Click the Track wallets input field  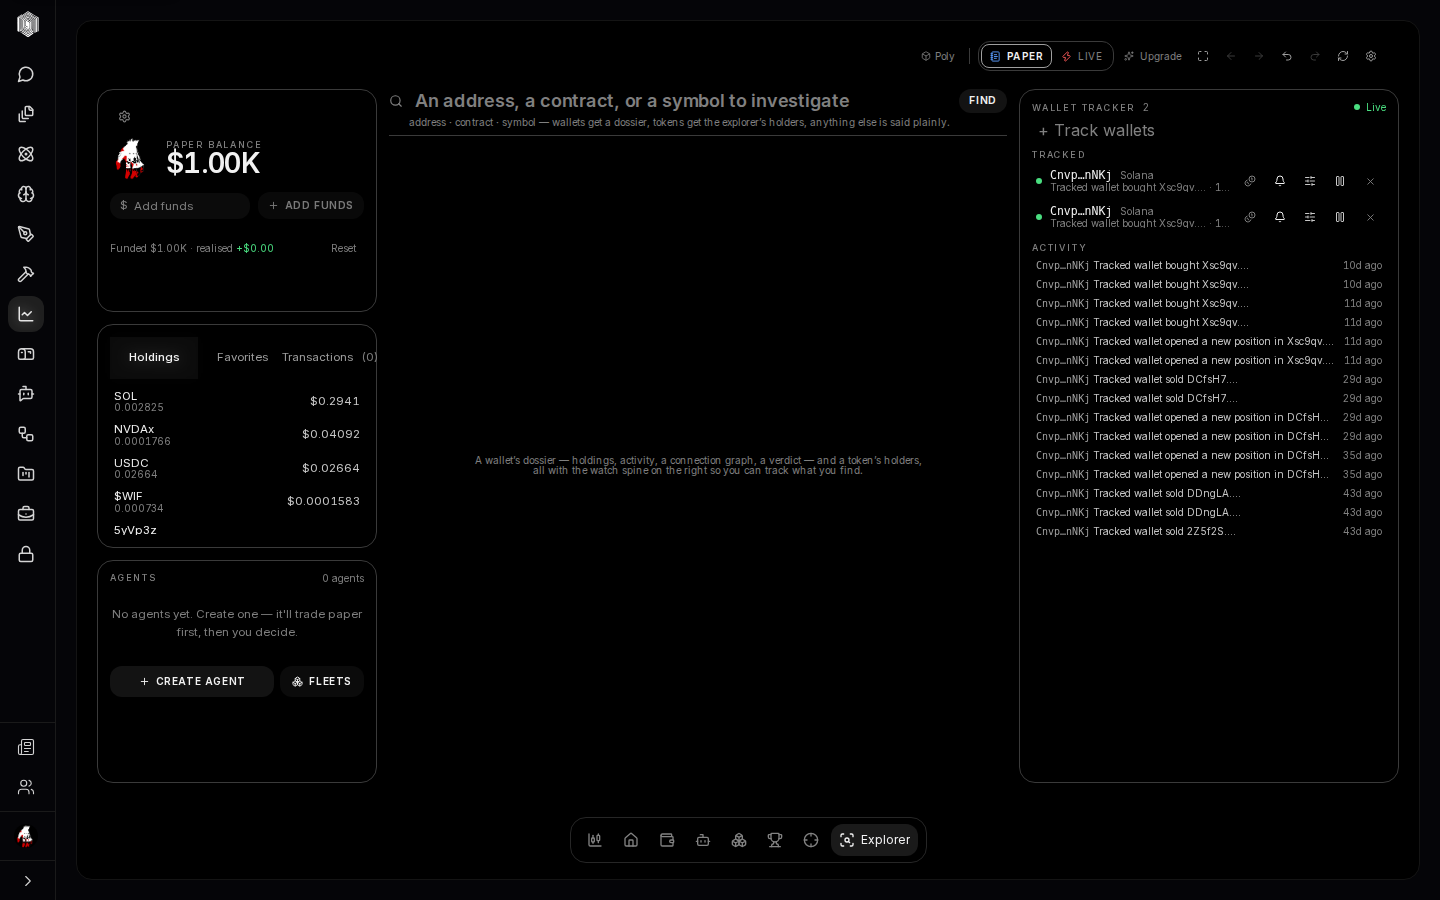click(1210, 131)
